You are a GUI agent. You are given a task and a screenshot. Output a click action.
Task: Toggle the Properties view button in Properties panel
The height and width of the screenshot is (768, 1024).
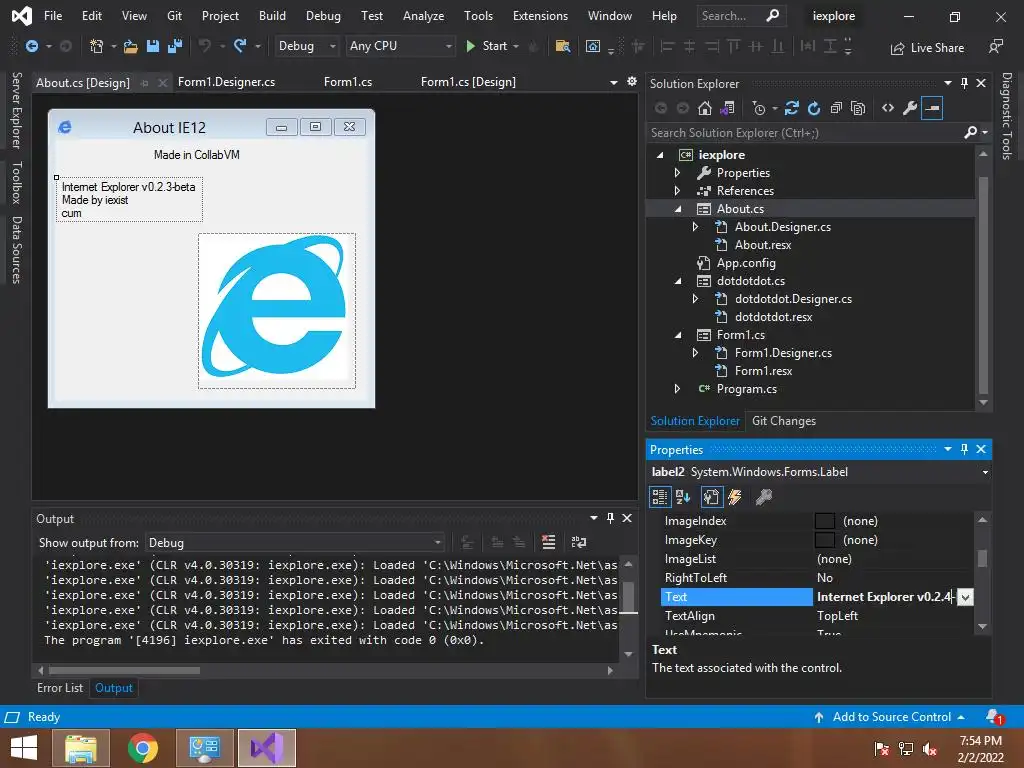point(711,497)
